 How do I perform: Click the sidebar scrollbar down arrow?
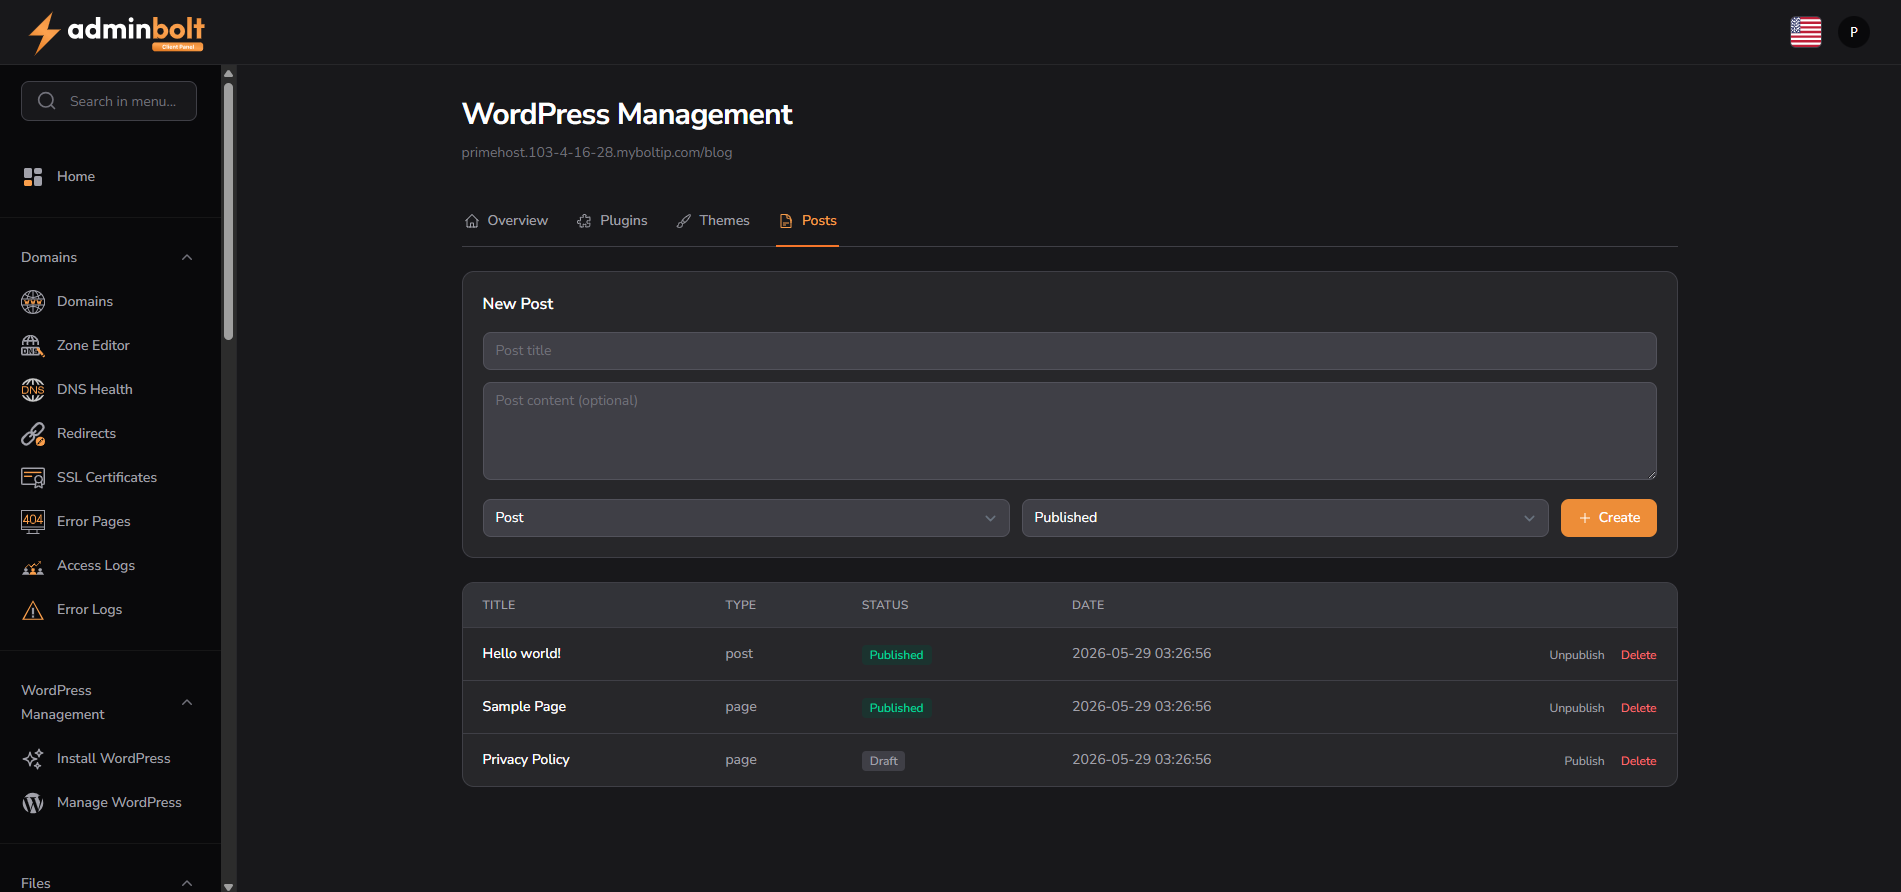228,886
